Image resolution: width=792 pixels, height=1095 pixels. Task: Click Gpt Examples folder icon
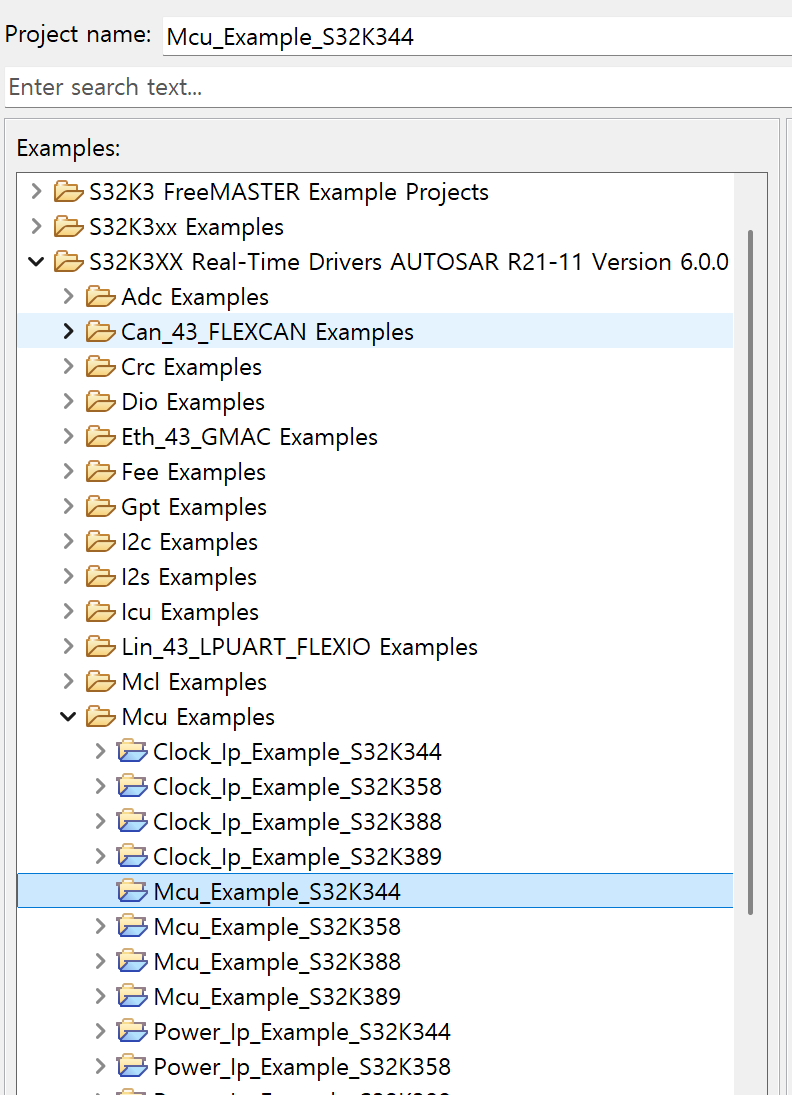coord(101,506)
